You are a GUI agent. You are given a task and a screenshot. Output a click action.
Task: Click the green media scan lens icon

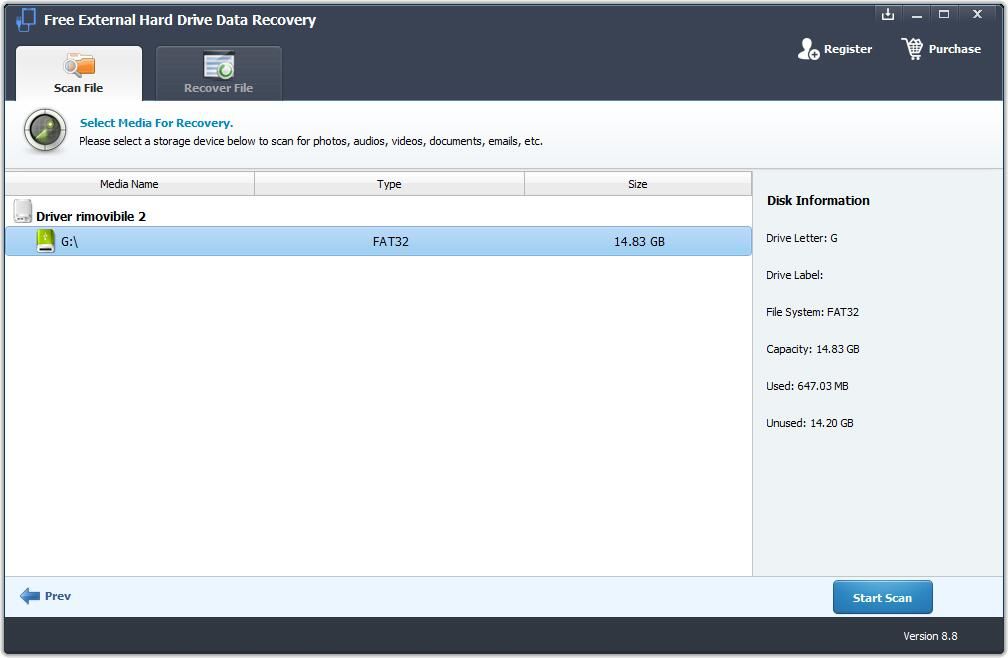pyautogui.click(x=44, y=130)
